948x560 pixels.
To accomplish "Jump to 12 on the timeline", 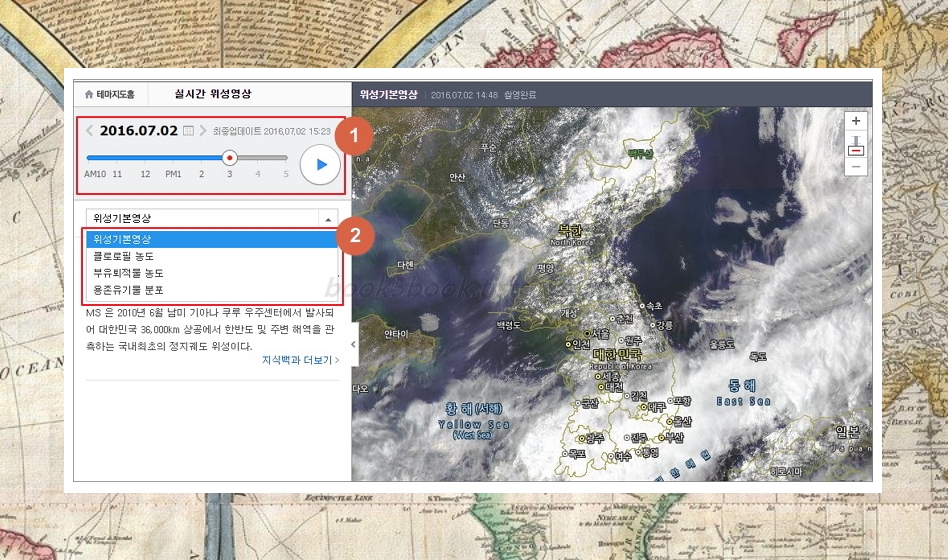I will pos(145,174).
